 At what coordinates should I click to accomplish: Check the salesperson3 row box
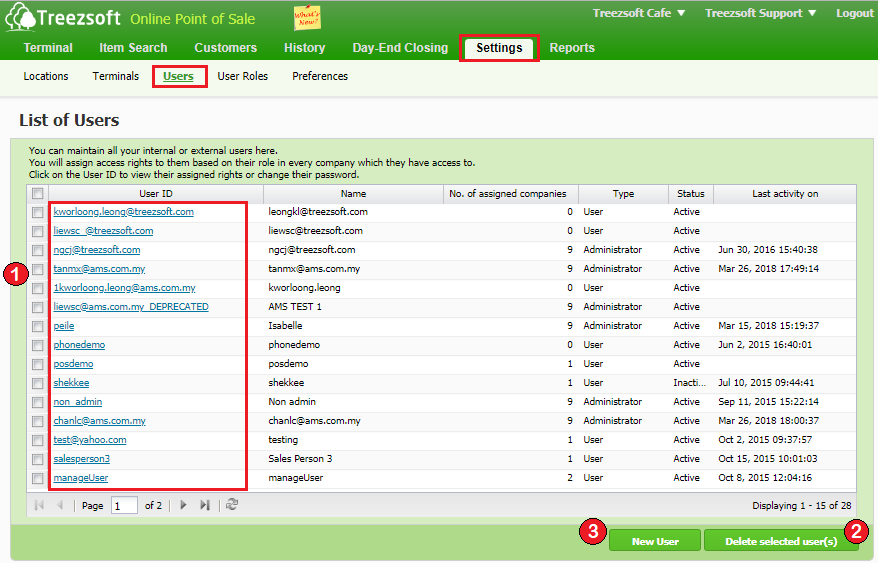pyautogui.click(x=38, y=459)
